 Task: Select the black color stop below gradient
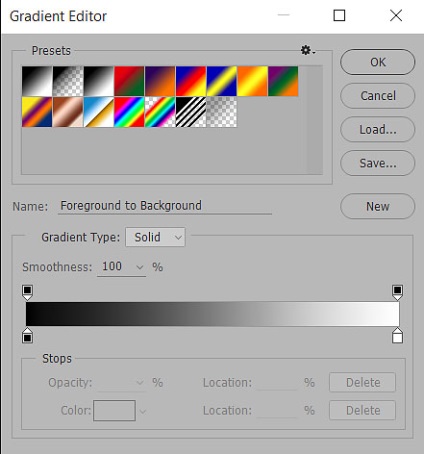(27, 336)
